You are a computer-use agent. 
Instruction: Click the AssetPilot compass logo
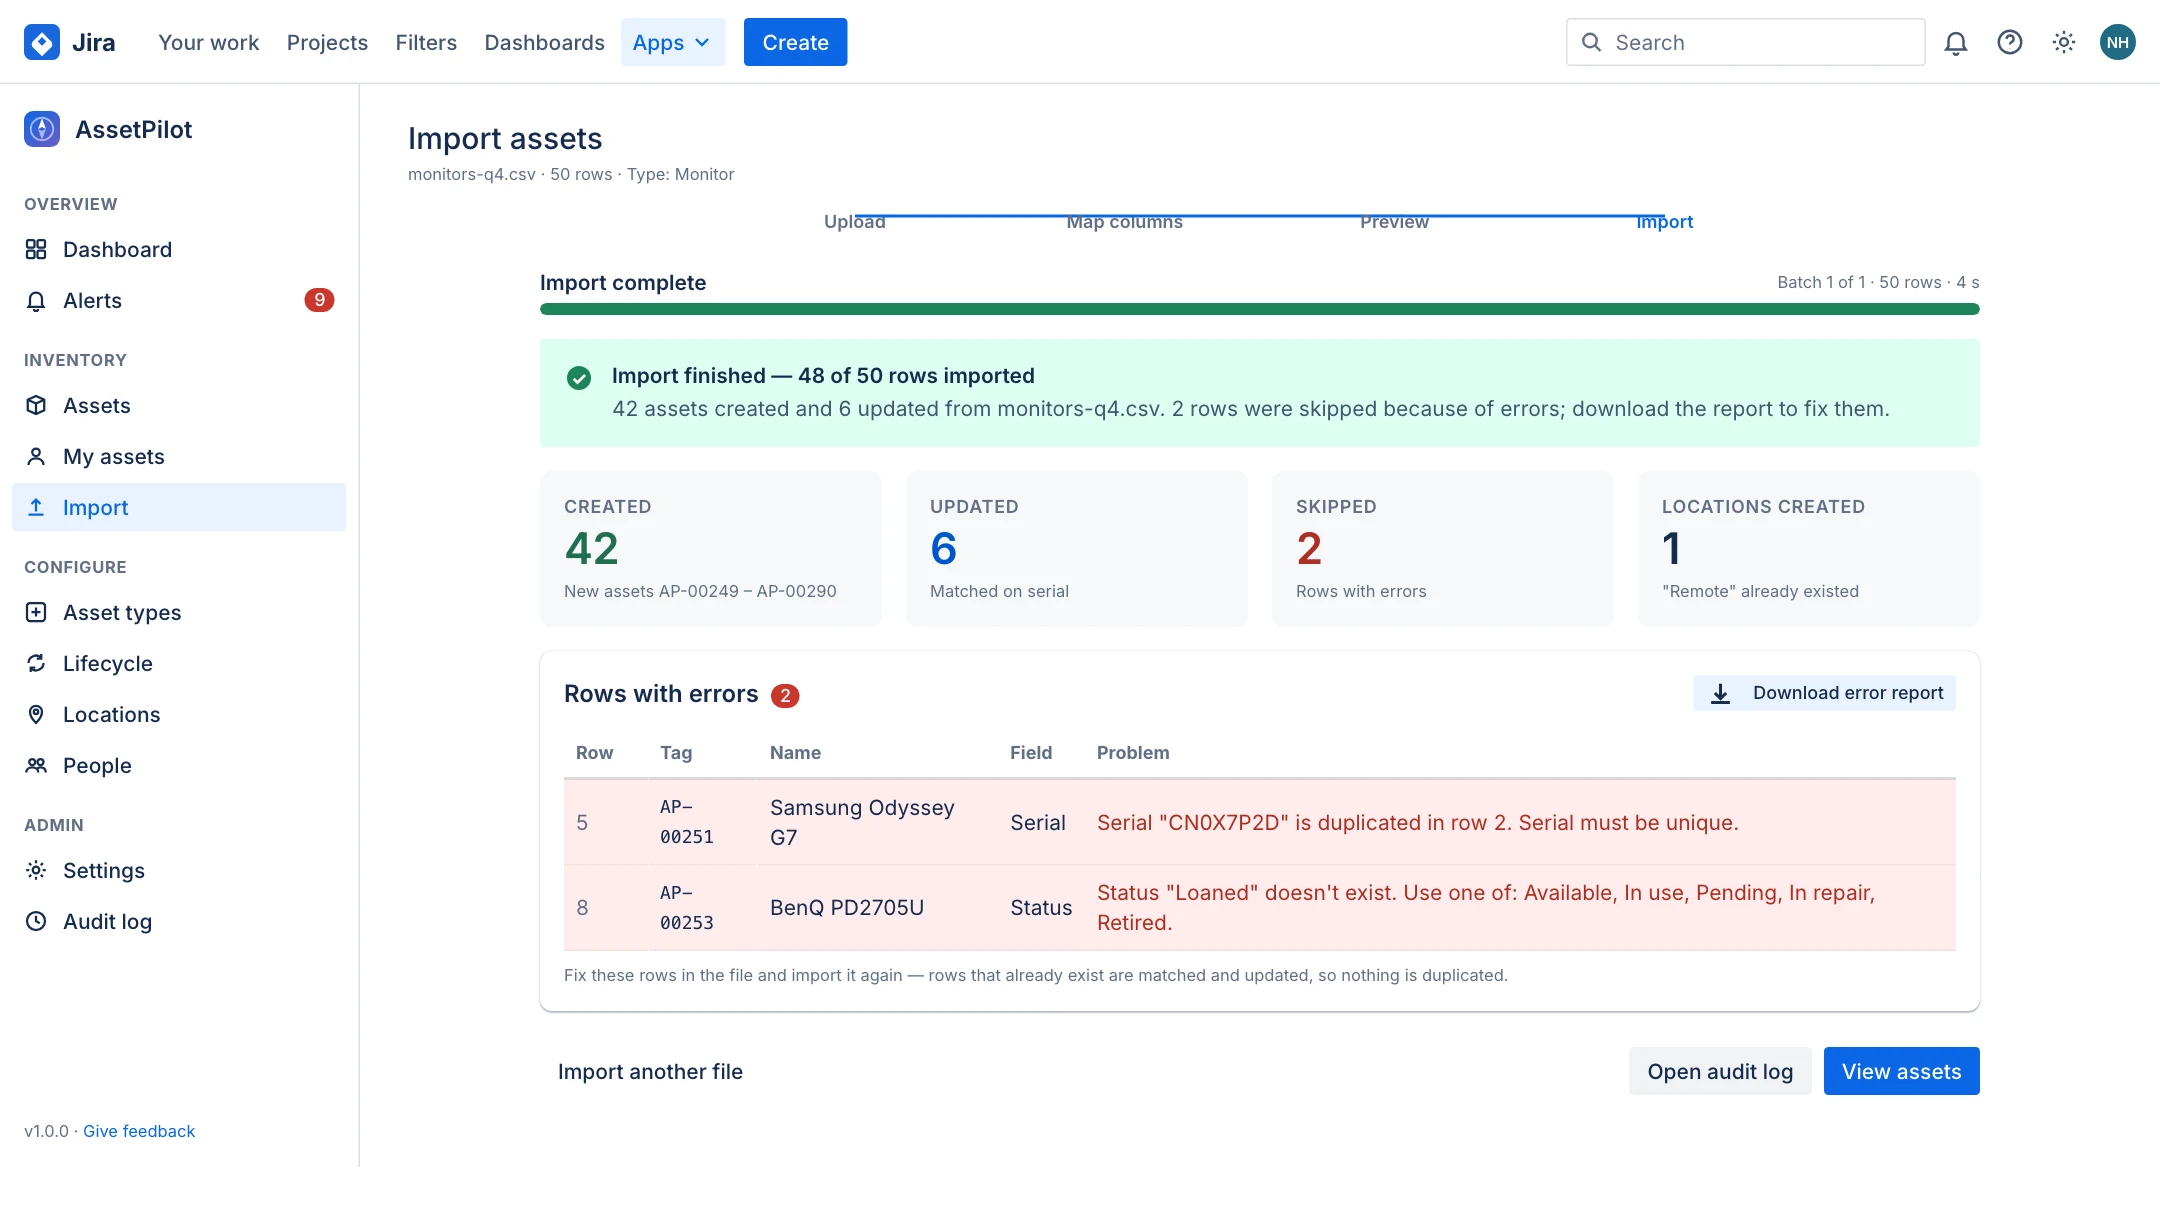[42, 129]
